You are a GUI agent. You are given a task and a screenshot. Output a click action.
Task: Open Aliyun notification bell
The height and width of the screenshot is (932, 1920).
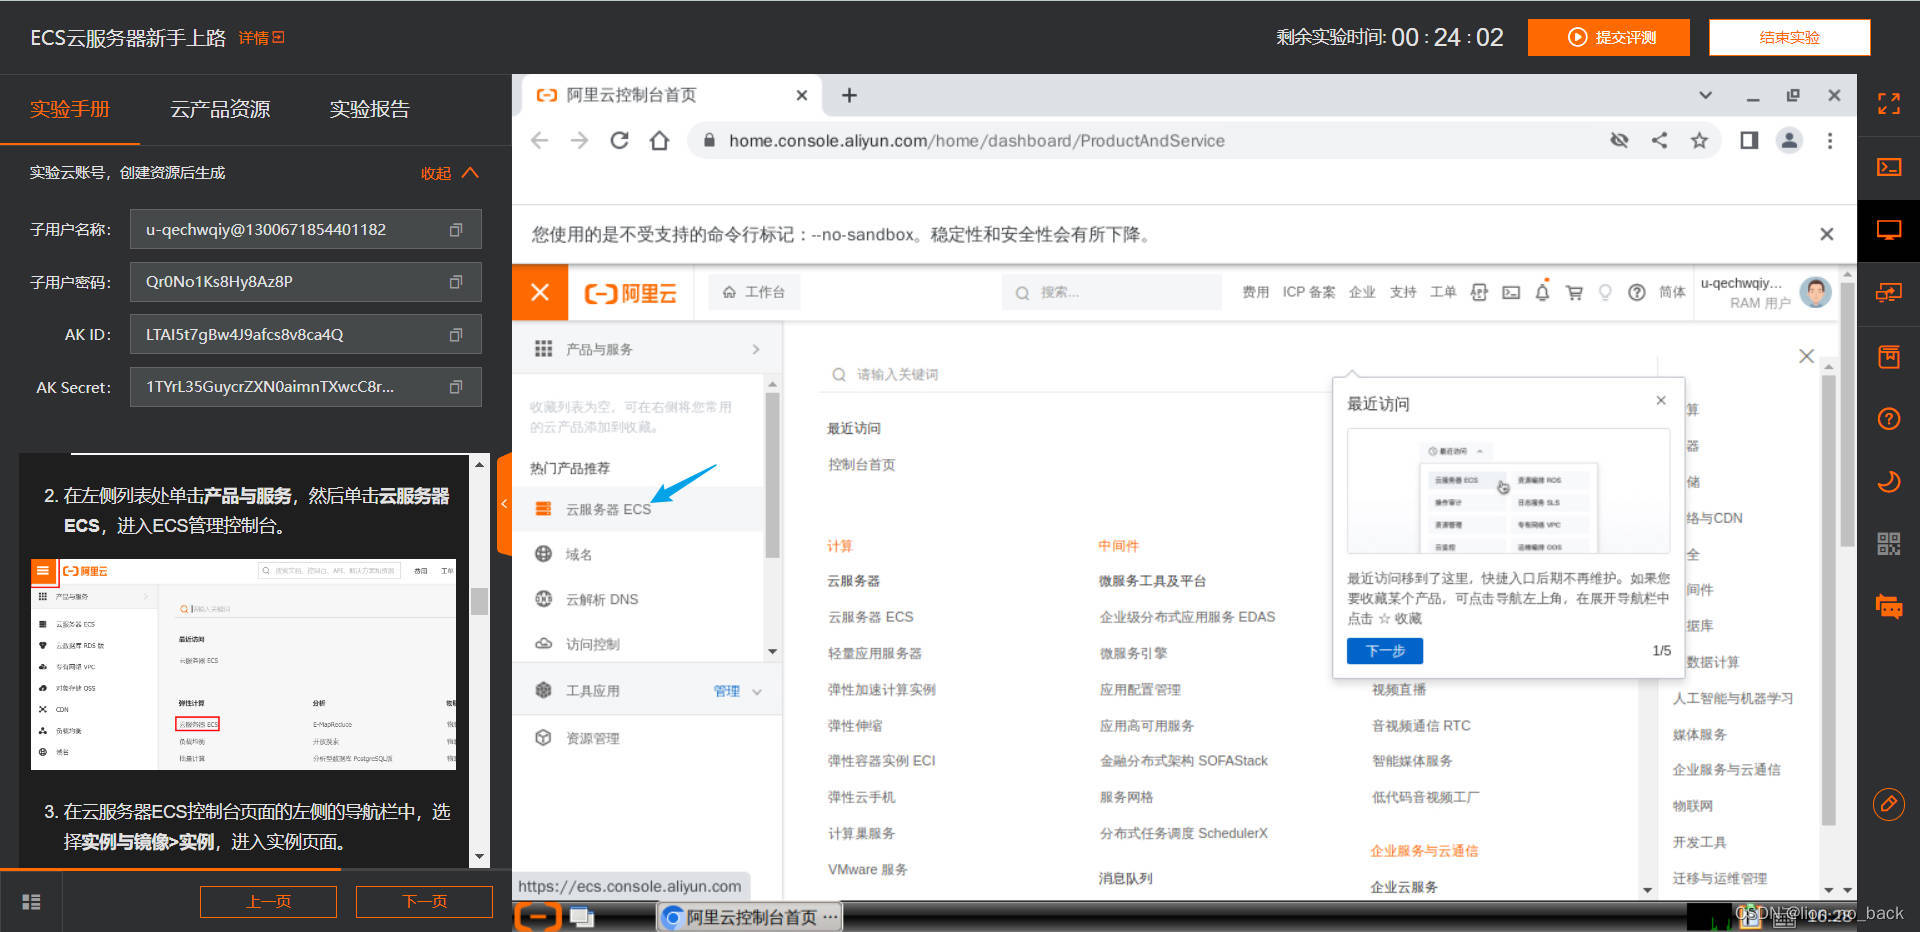1542,292
